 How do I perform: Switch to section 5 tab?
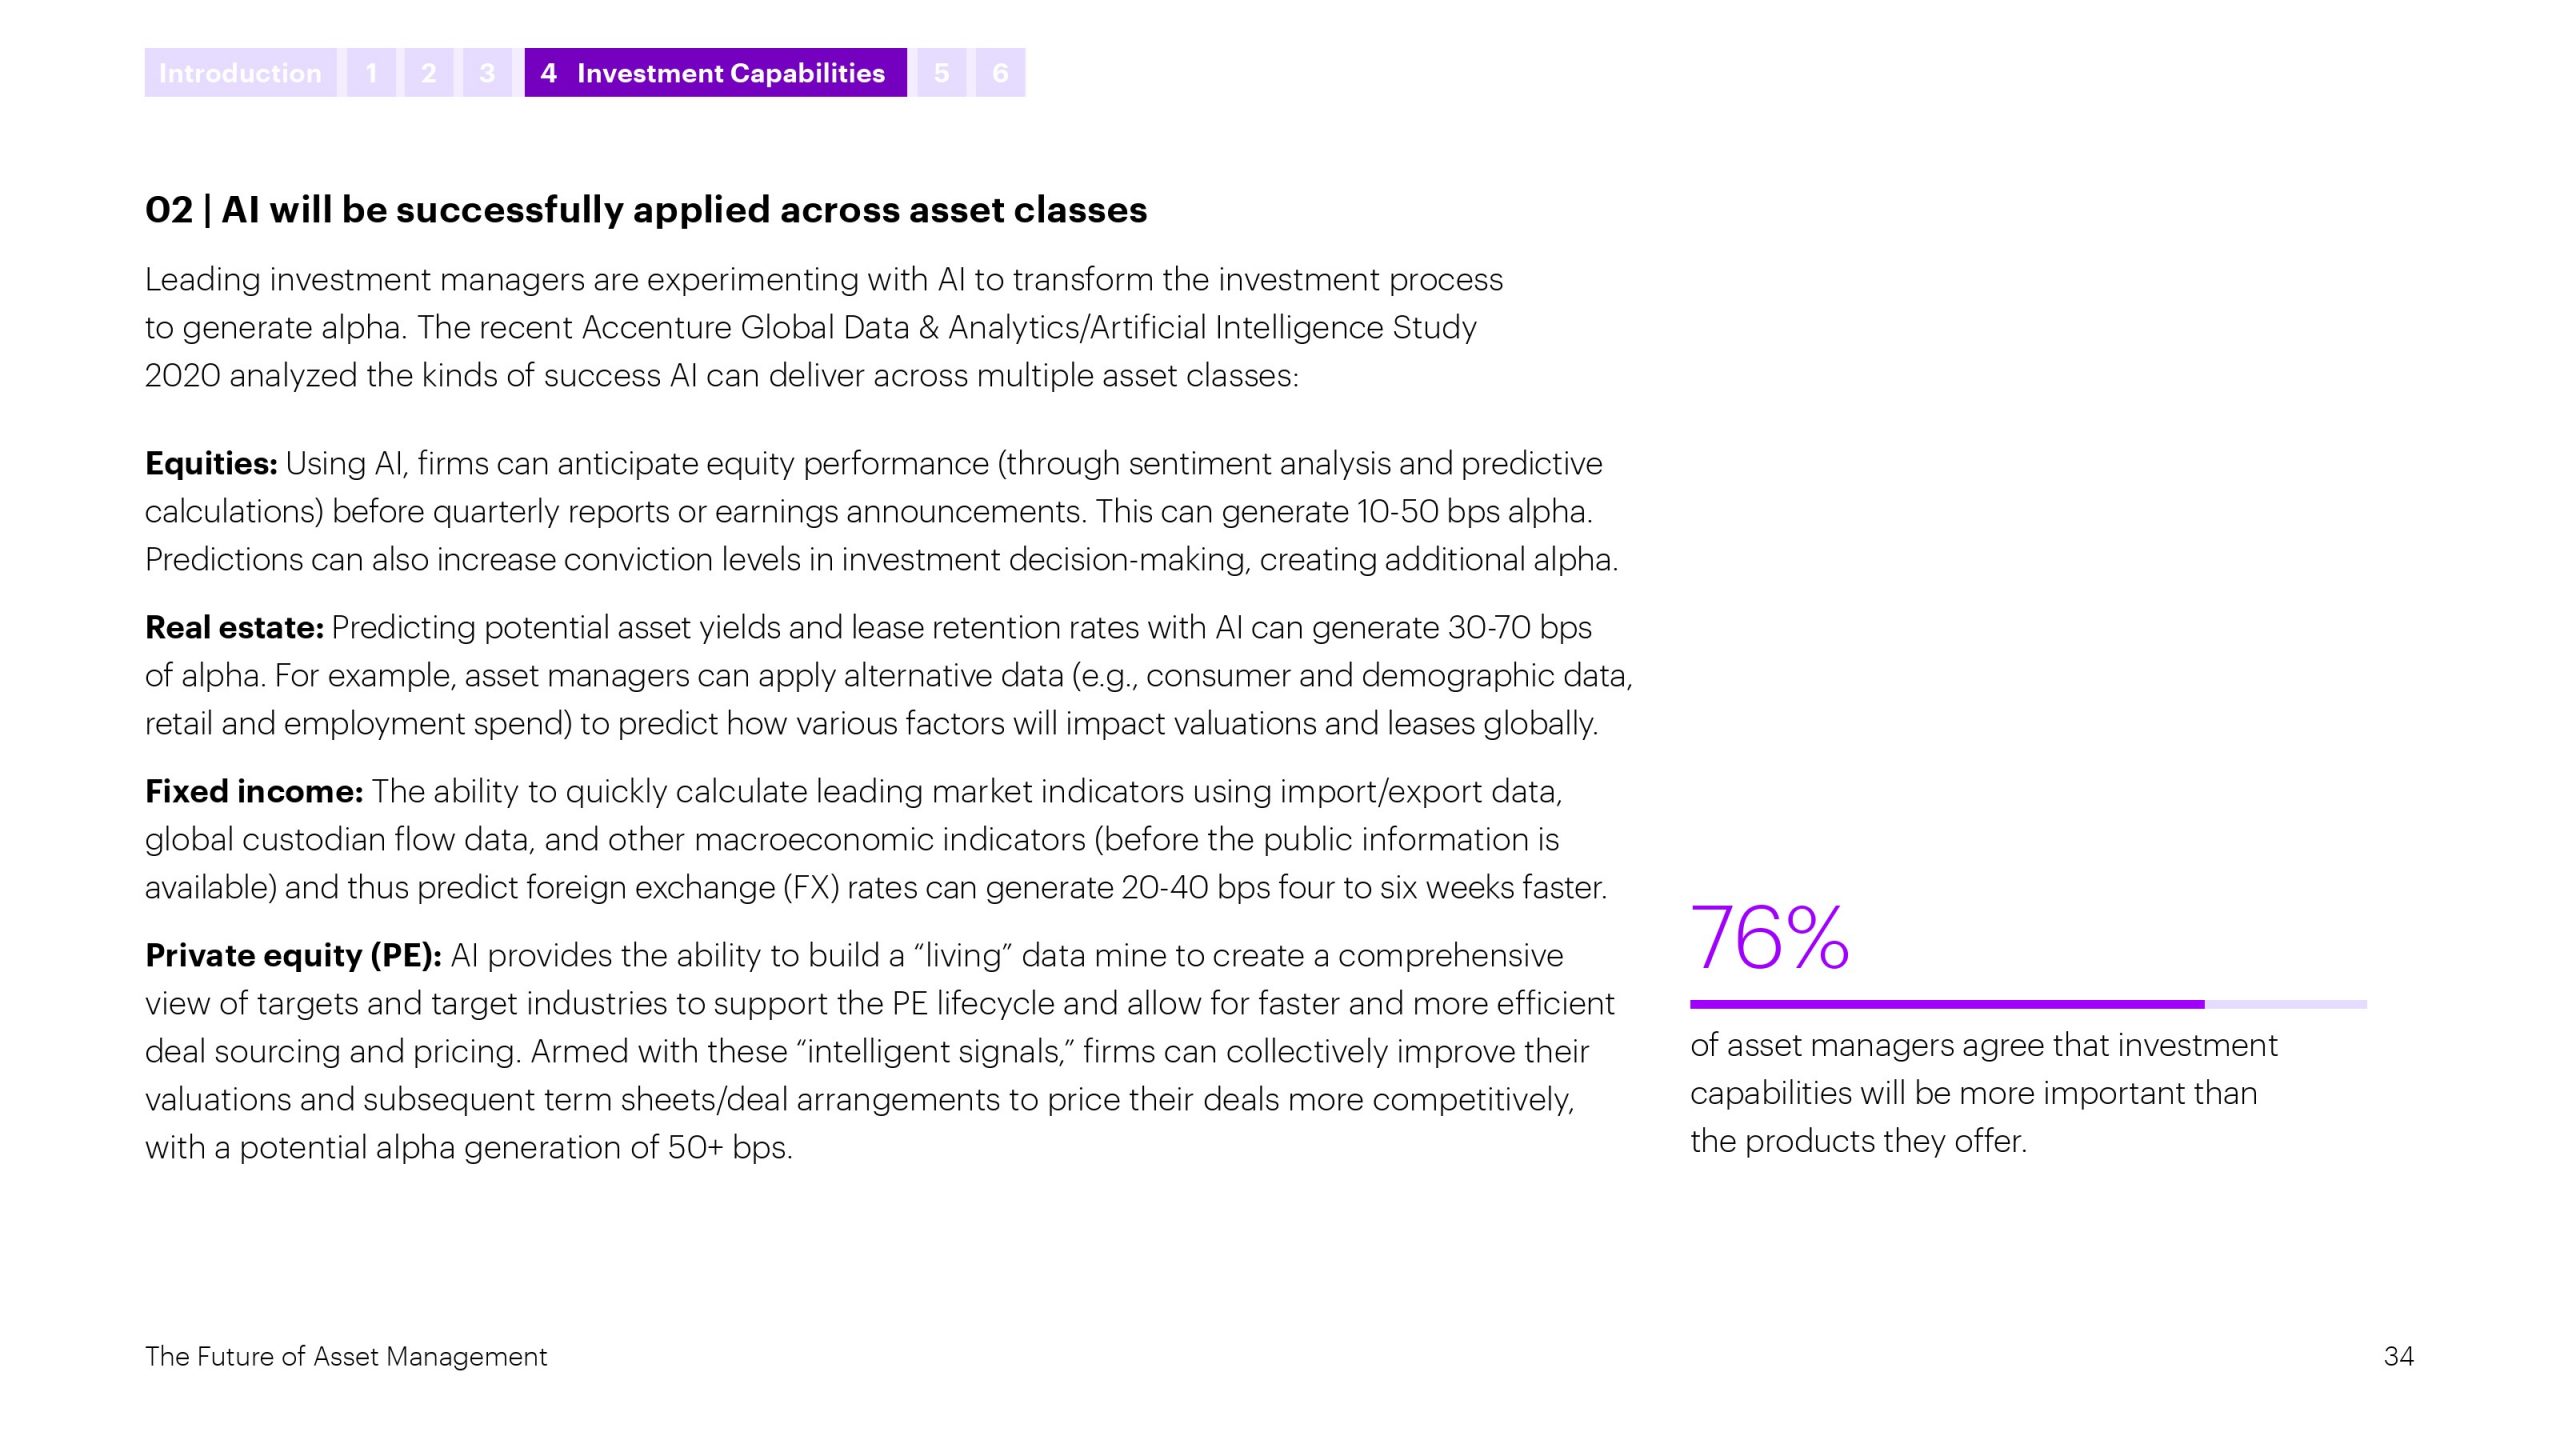coord(941,73)
